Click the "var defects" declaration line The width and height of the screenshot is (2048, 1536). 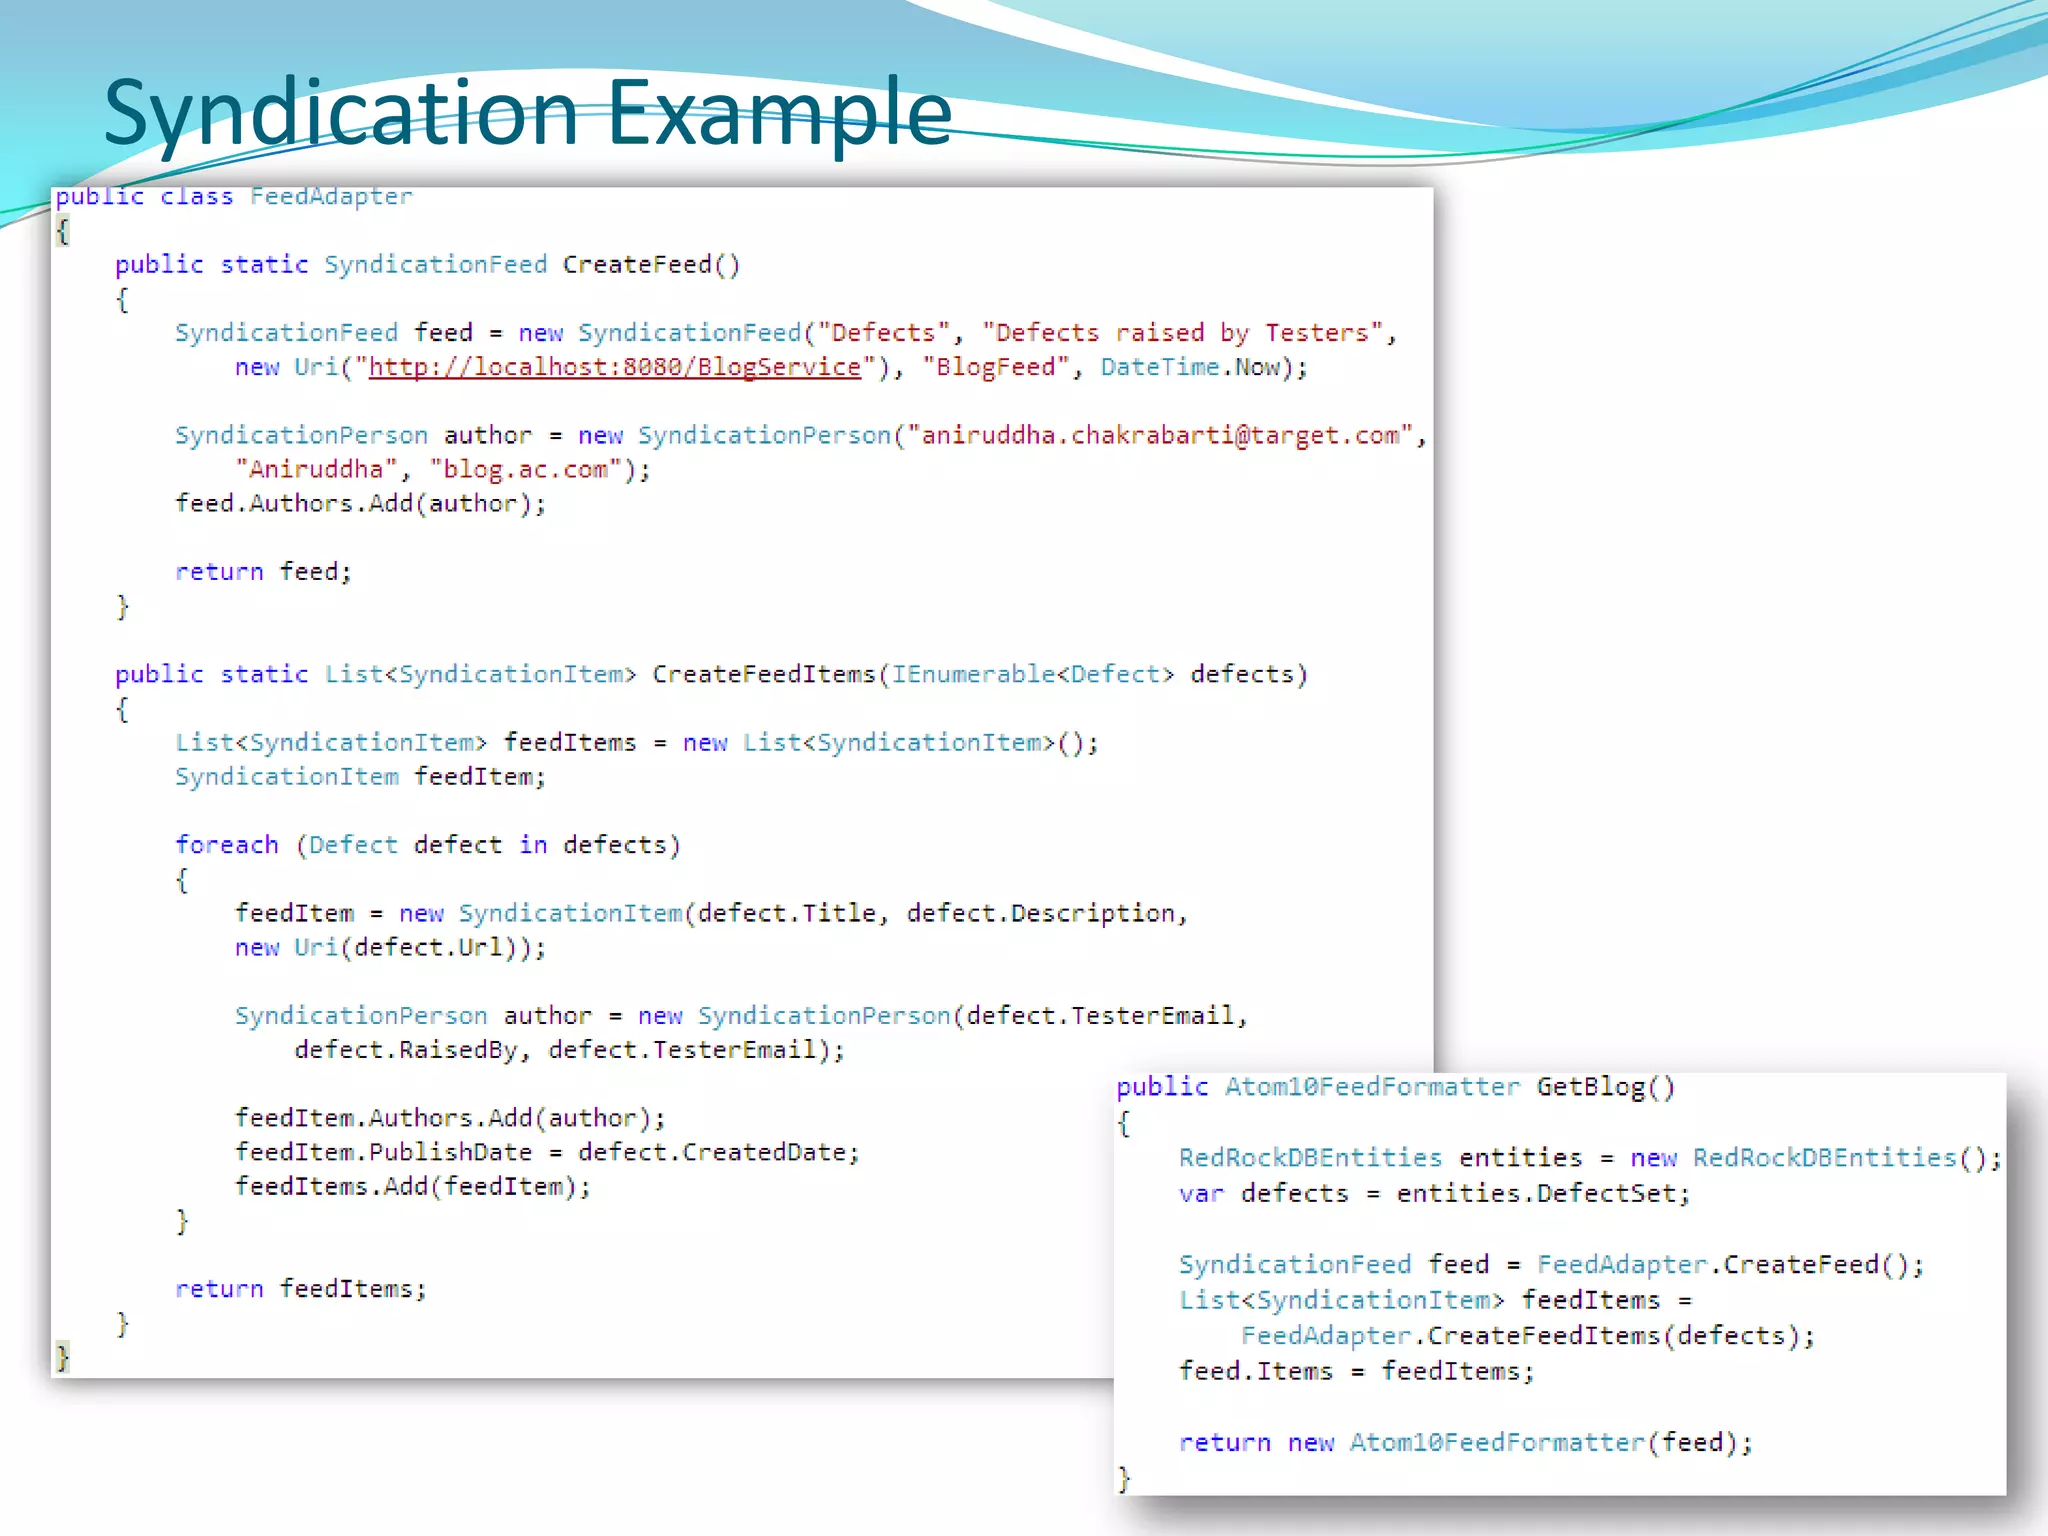pyautogui.click(x=1433, y=1194)
